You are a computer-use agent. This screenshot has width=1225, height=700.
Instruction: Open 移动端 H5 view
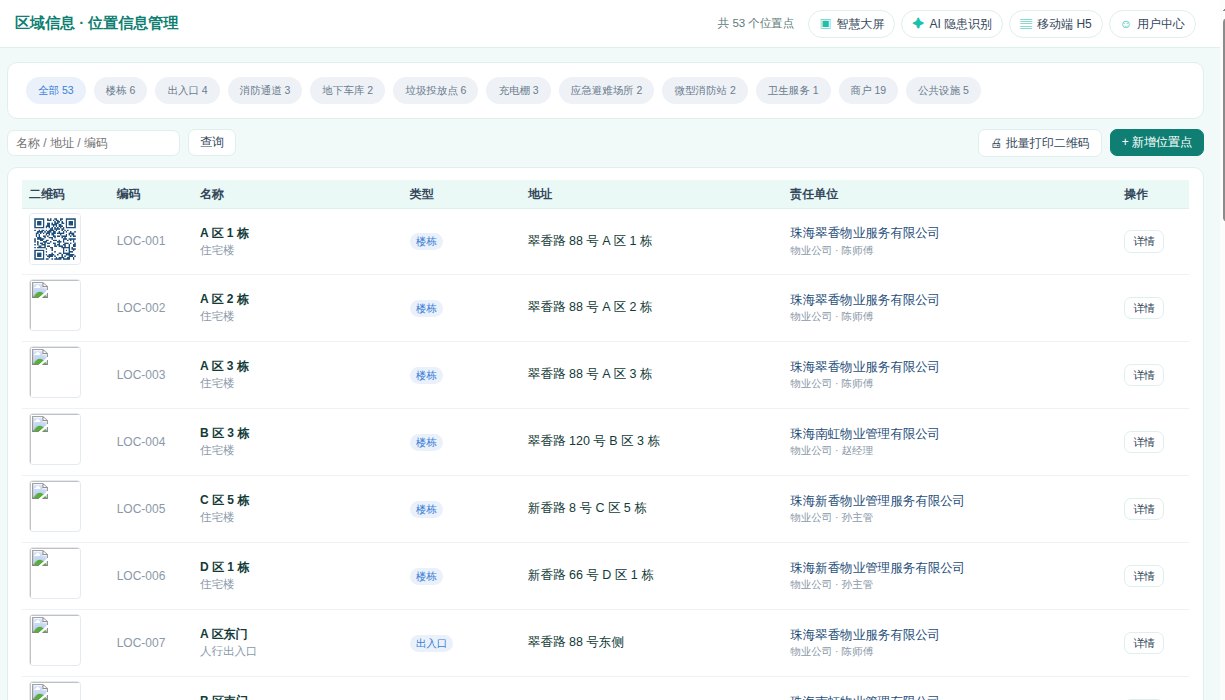click(1055, 24)
